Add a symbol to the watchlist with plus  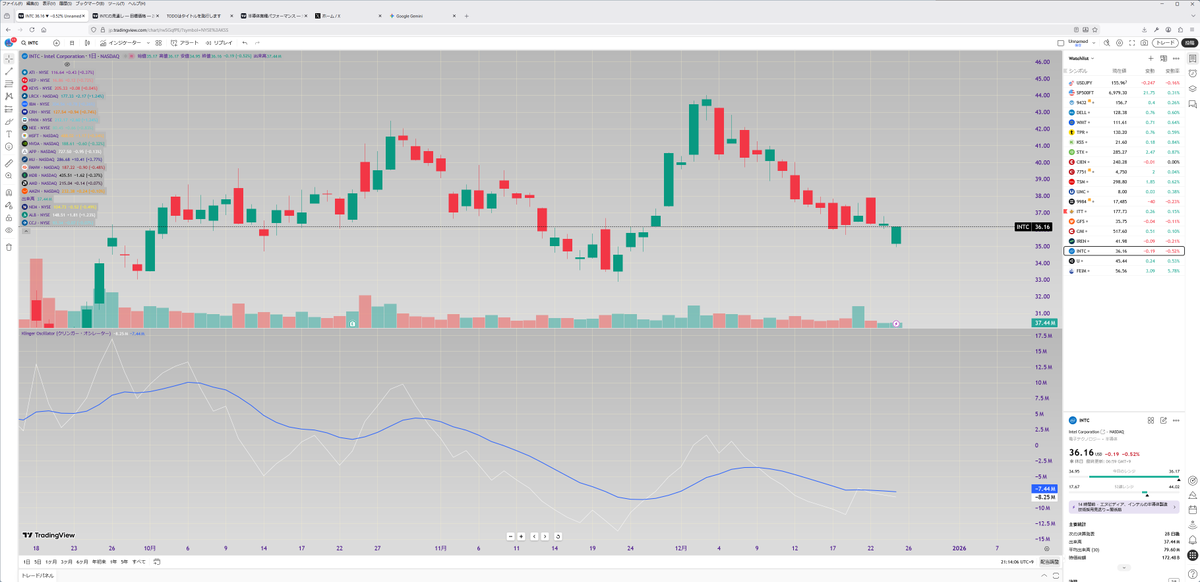point(1150,58)
